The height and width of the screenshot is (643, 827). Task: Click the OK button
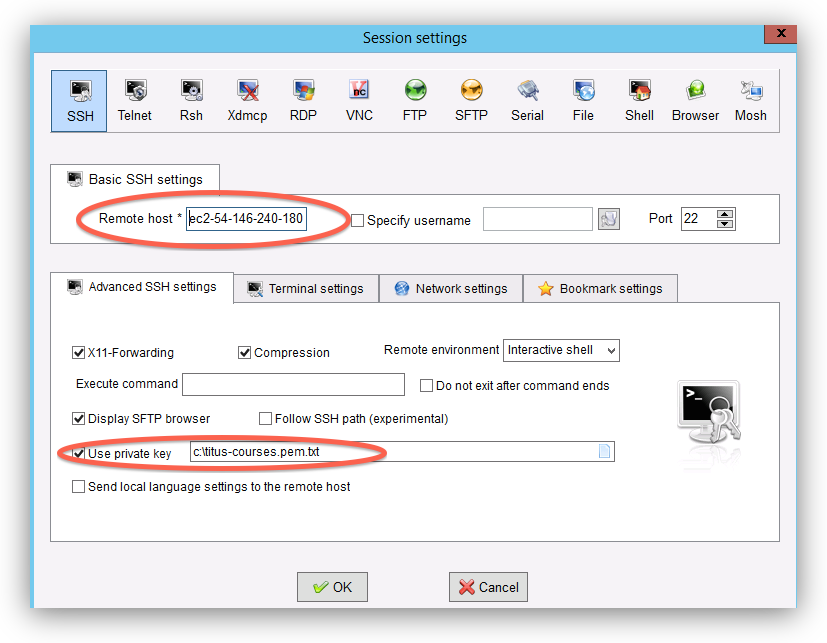(332, 587)
